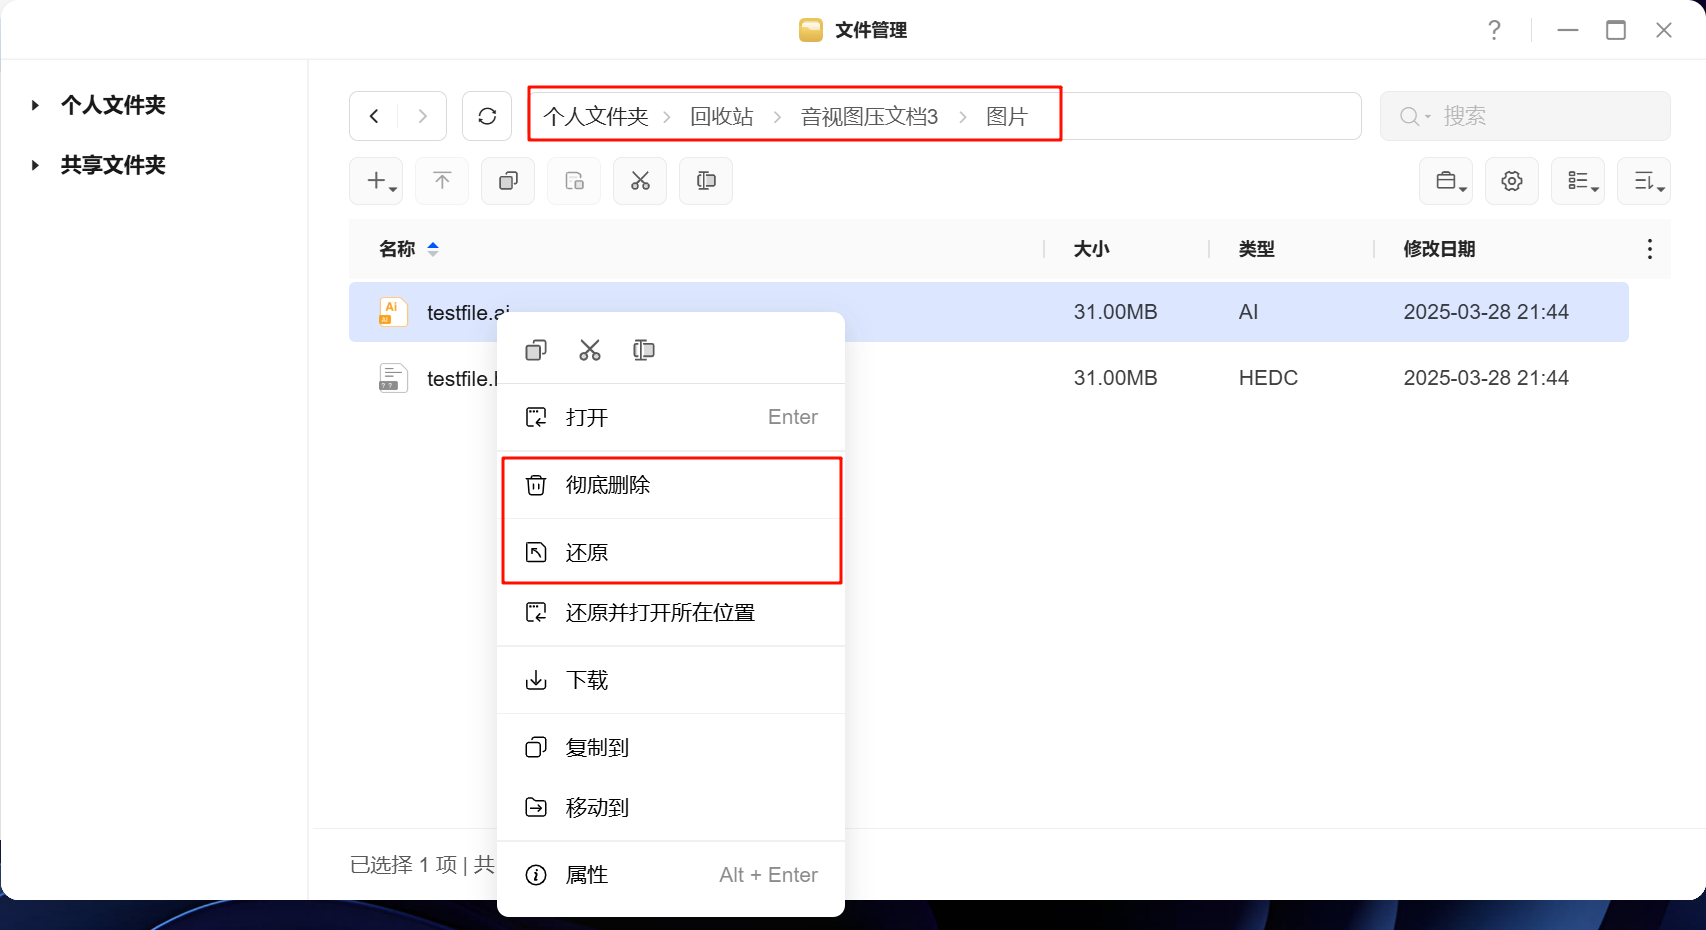This screenshot has width=1706, height=930.
Task: Open the view mode list dropdown
Action: pyautogui.click(x=1578, y=181)
